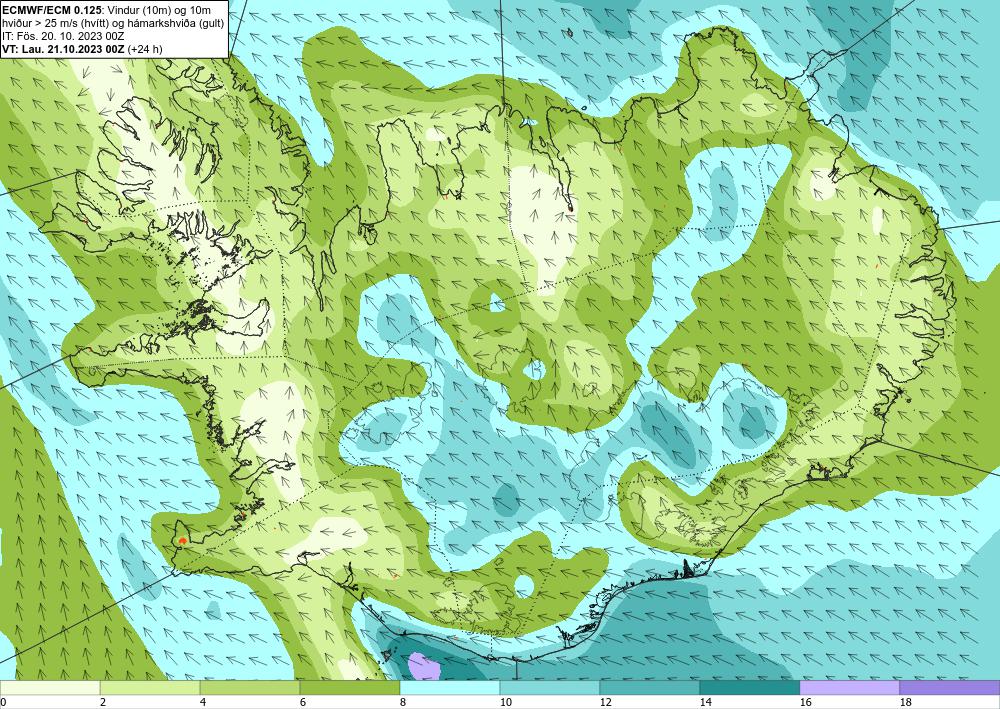
Task: Click the '8' label on the legend scale
Action: pos(402,702)
